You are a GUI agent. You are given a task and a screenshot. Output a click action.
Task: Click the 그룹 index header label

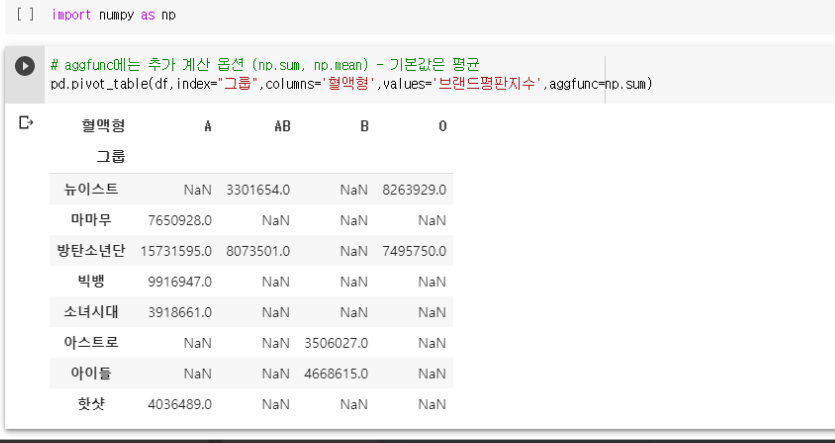pyautogui.click(x=111, y=157)
